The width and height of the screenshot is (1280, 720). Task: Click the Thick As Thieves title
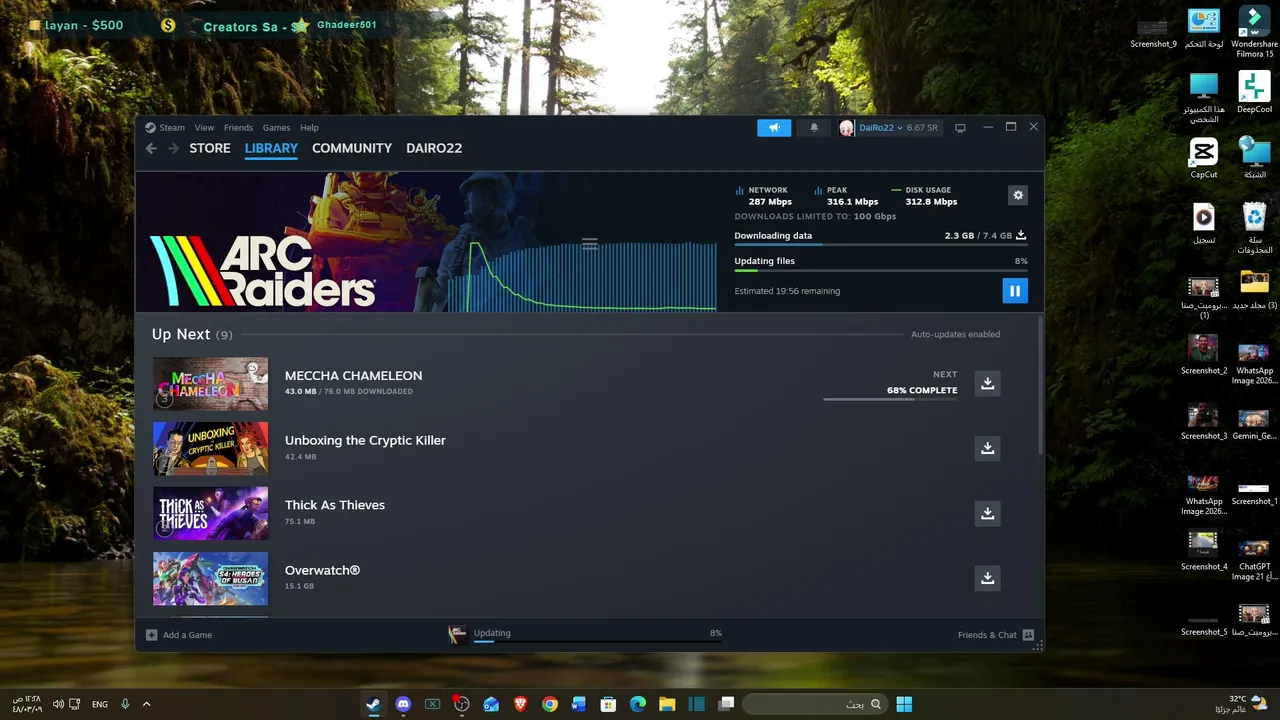tap(335, 505)
